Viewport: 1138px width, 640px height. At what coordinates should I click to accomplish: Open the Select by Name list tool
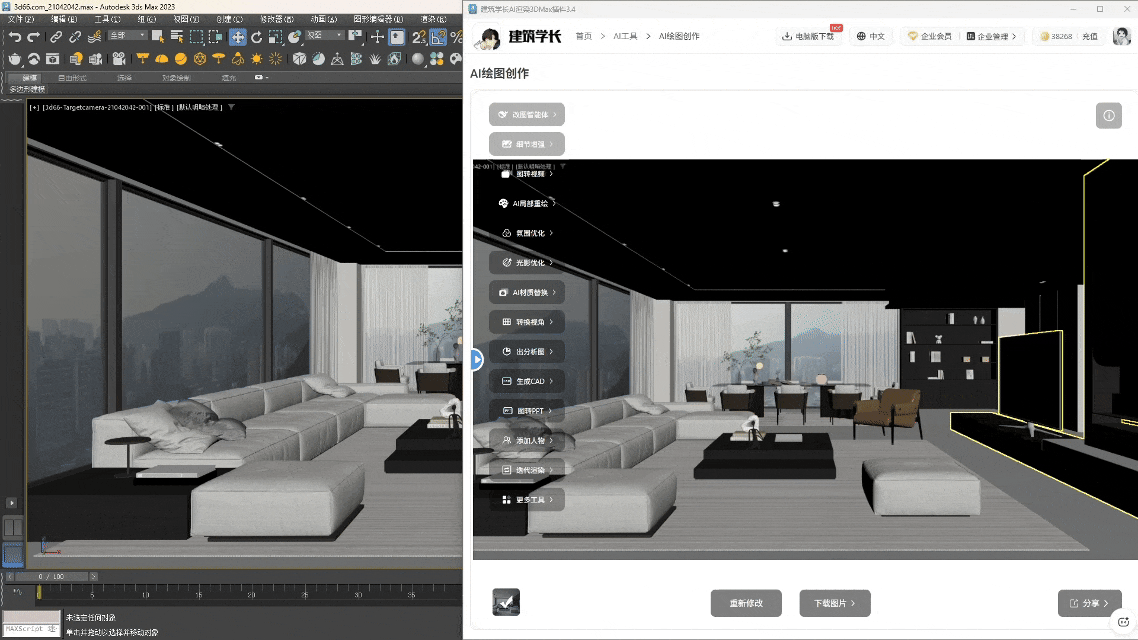176,36
